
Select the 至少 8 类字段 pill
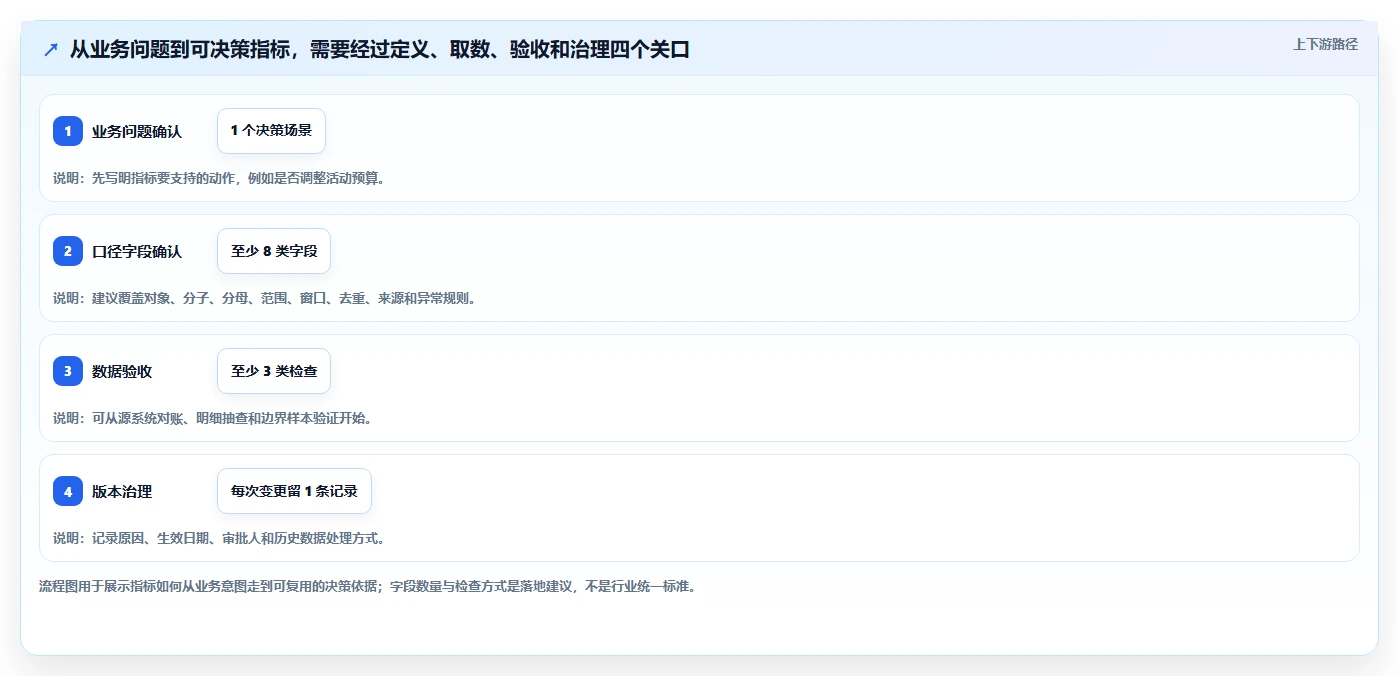coord(274,251)
